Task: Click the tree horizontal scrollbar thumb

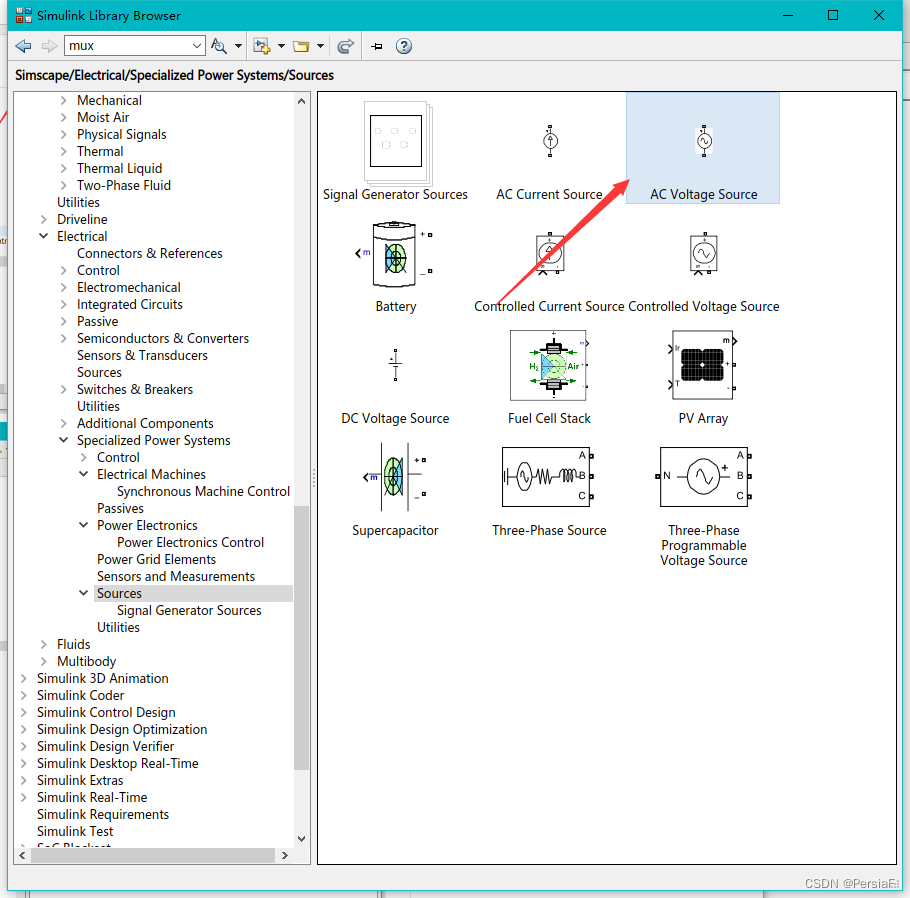Action: (x=153, y=855)
